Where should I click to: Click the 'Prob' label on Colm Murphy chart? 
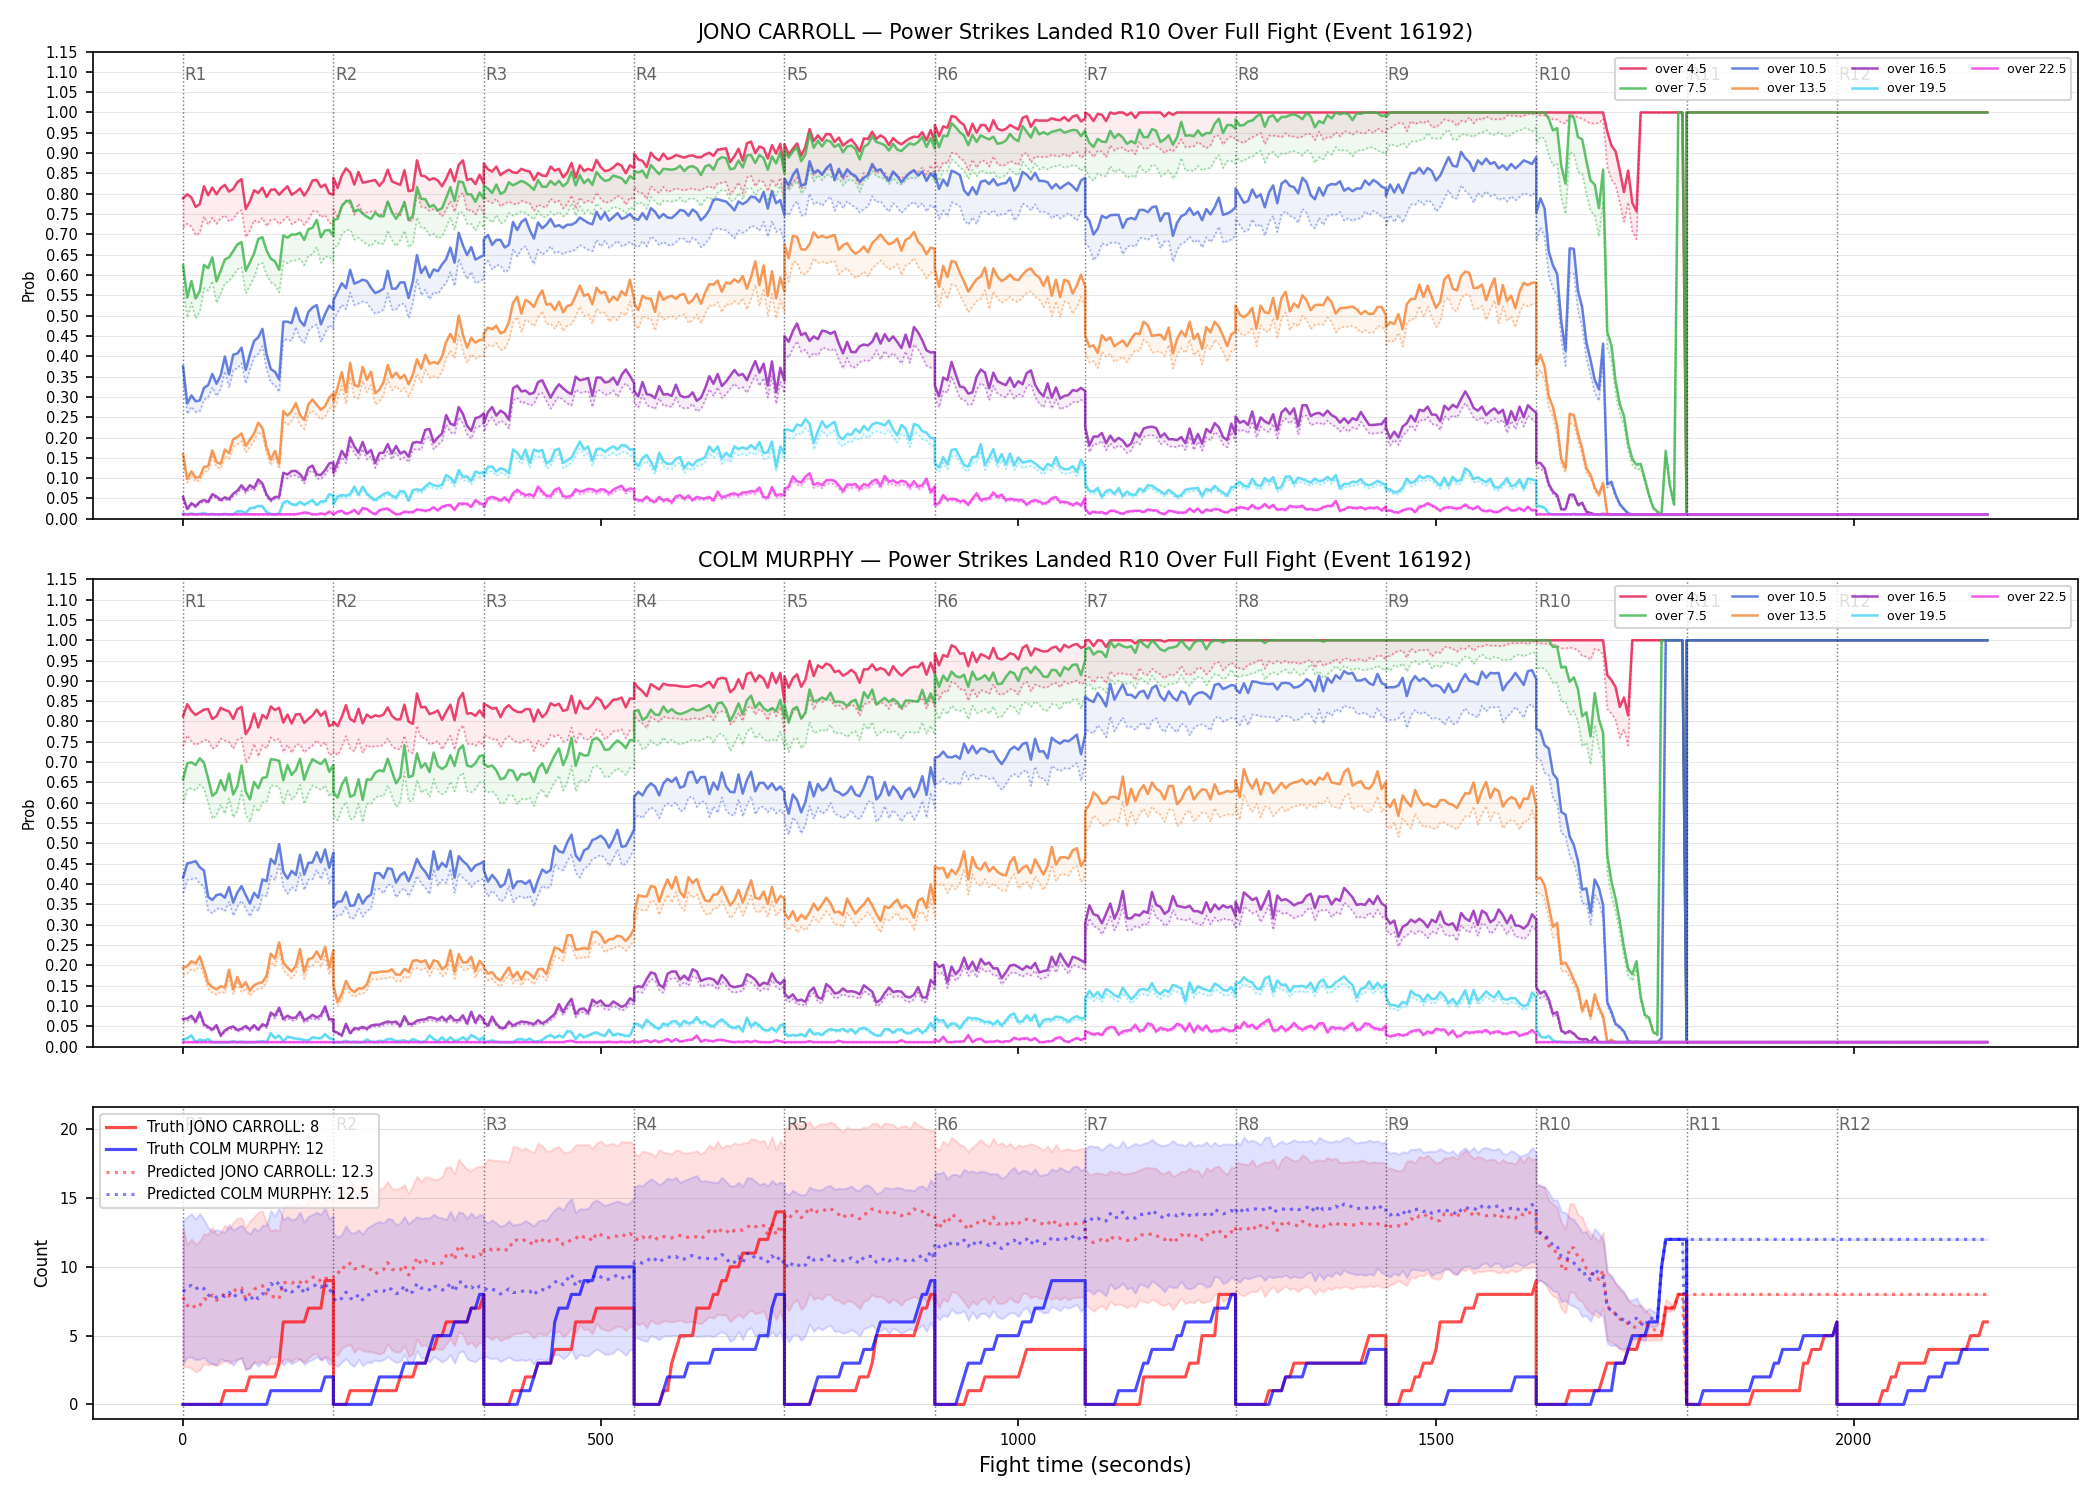coord(29,814)
